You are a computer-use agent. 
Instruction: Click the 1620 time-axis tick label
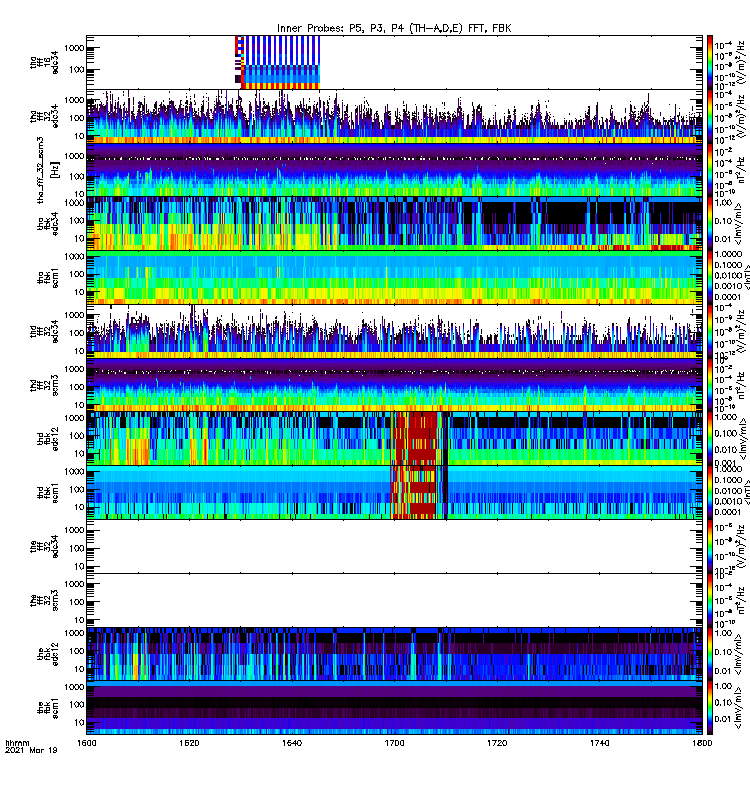coord(189,743)
